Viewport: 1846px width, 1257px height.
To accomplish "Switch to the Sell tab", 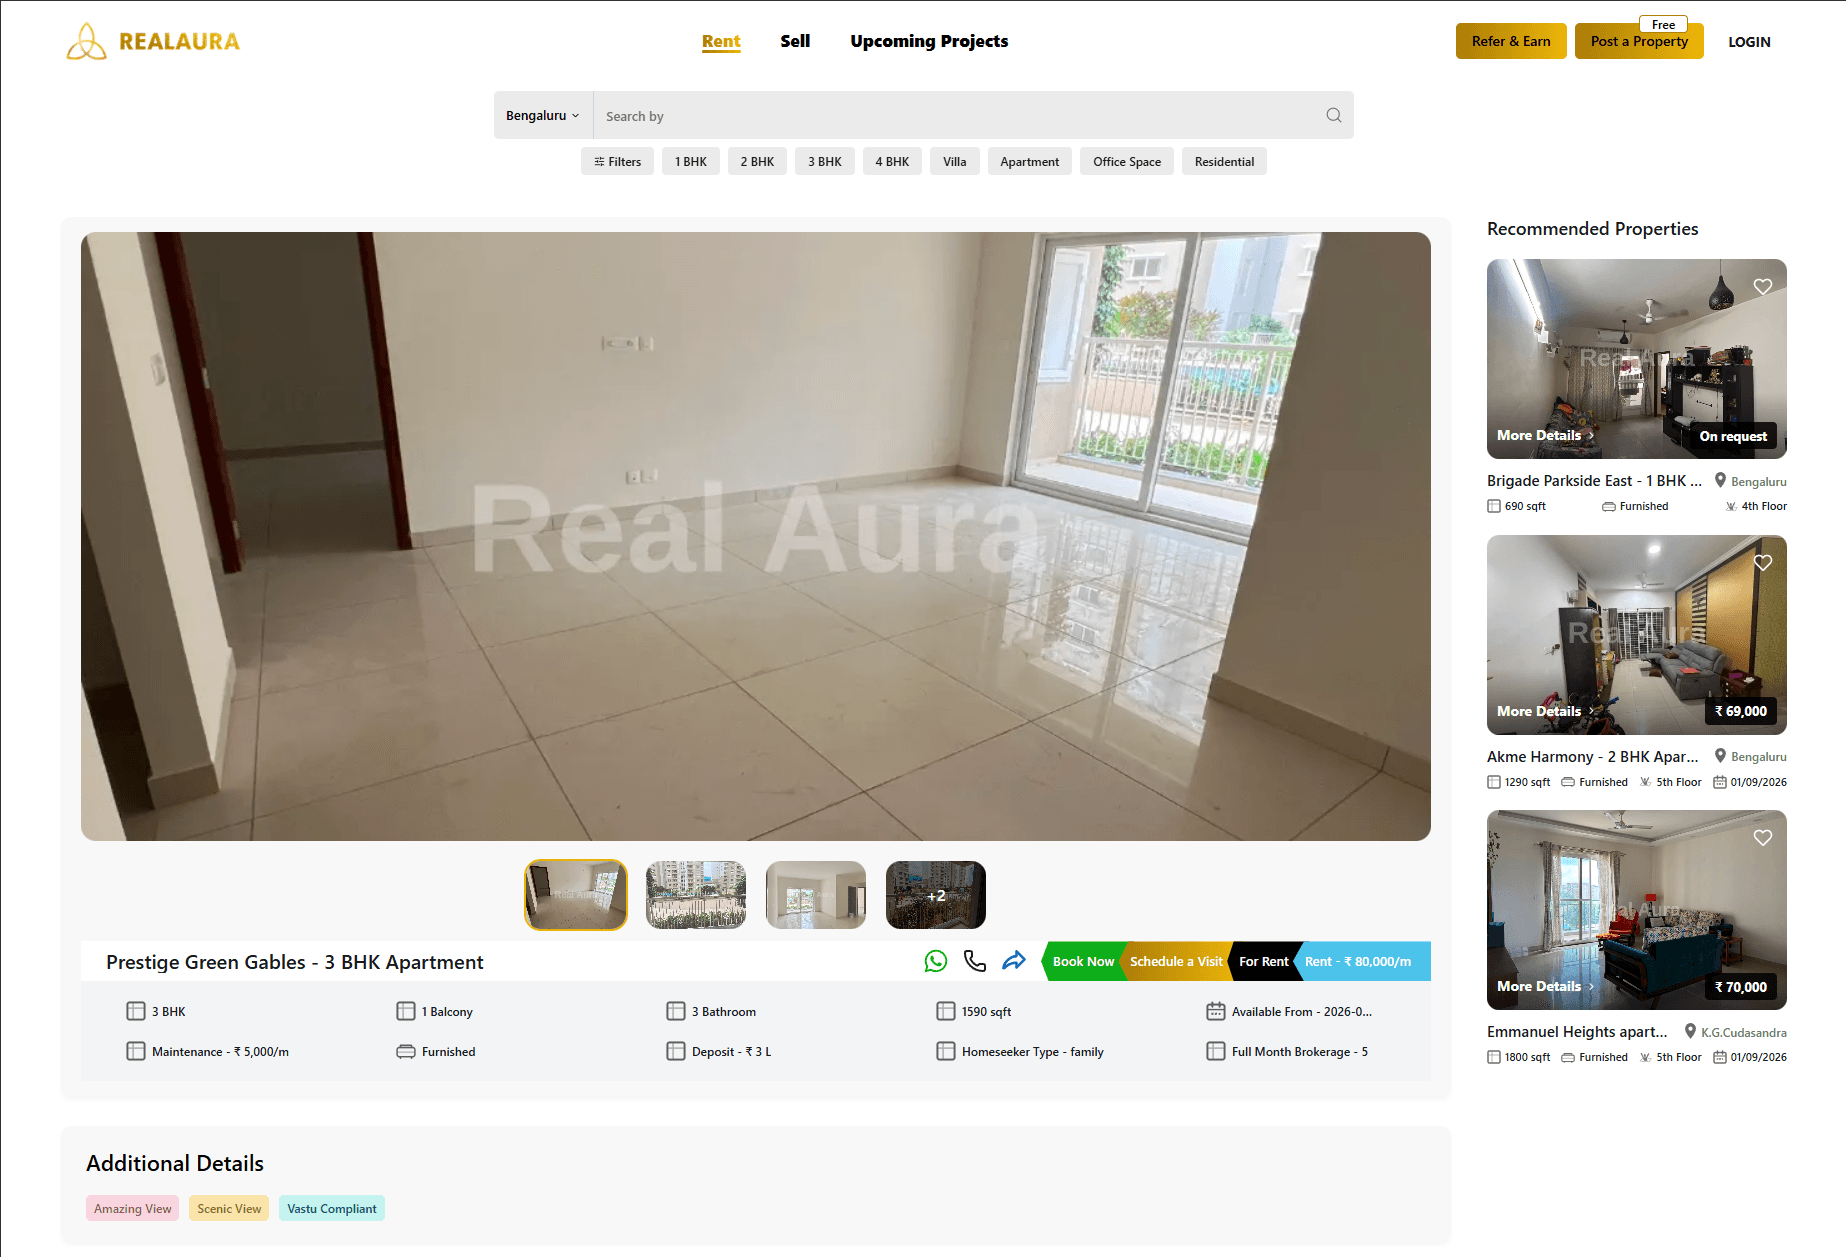I will click(795, 41).
